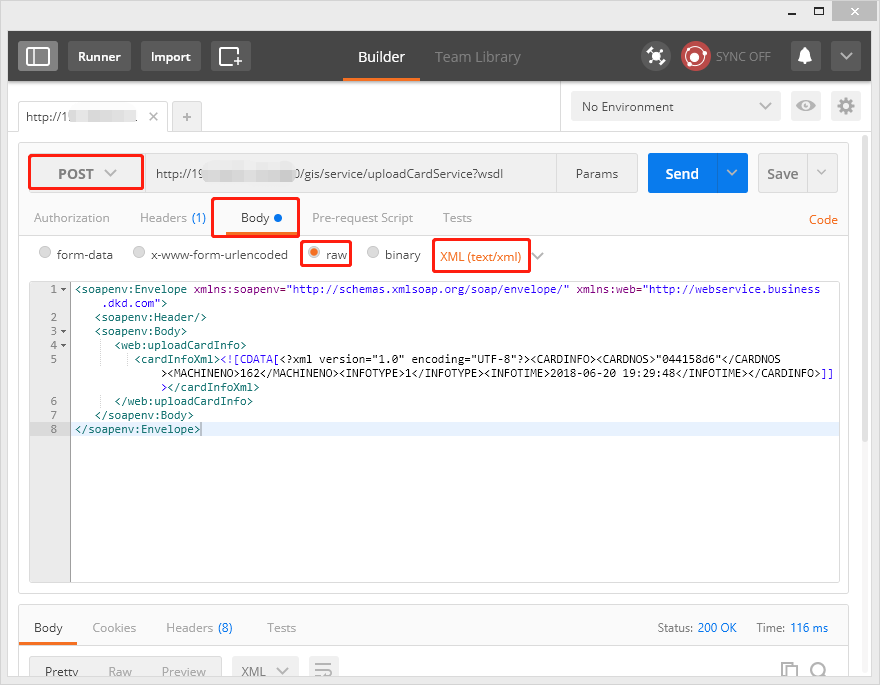Click the new window icon
Image resolution: width=880 pixels, height=685 pixels.
click(x=230, y=56)
